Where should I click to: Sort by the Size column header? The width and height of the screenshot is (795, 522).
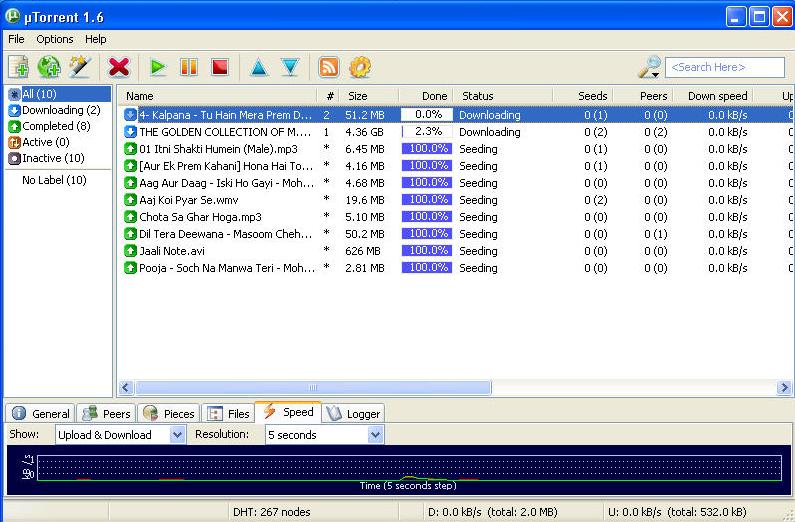coord(369,96)
